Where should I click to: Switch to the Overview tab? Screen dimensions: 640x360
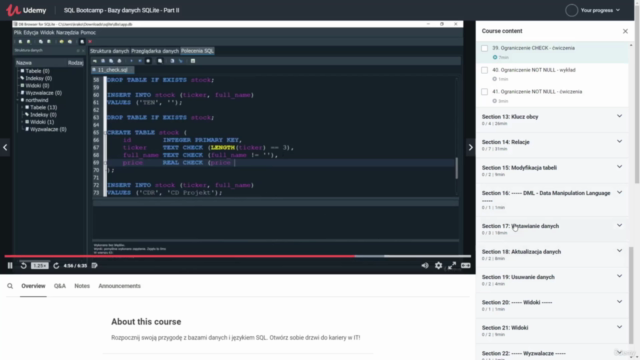(33, 286)
